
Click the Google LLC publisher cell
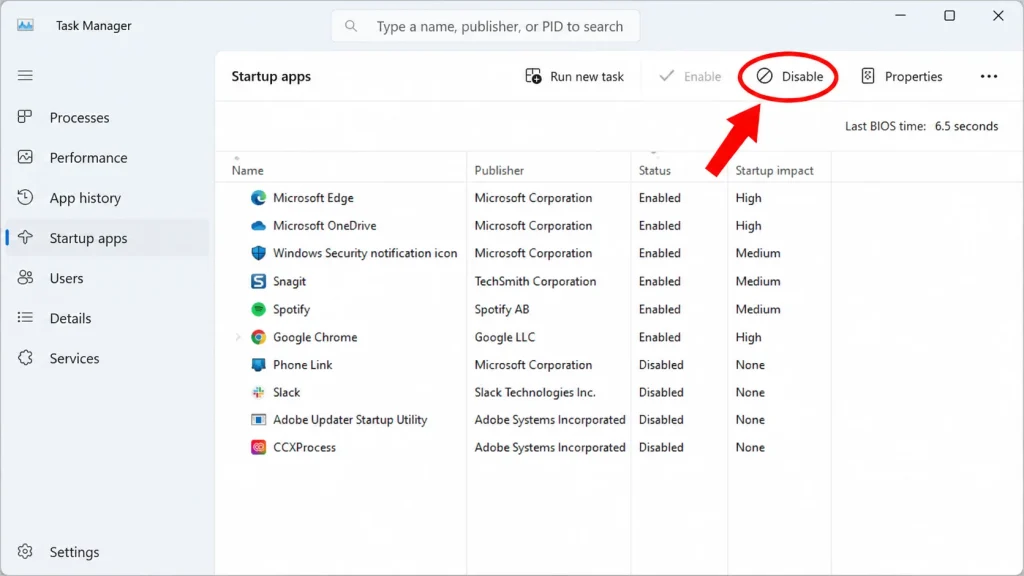(504, 337)
